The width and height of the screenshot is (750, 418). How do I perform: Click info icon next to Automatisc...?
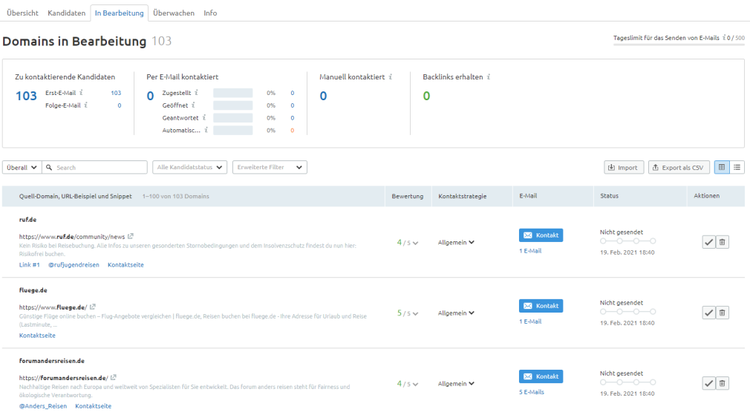[206, 130]
